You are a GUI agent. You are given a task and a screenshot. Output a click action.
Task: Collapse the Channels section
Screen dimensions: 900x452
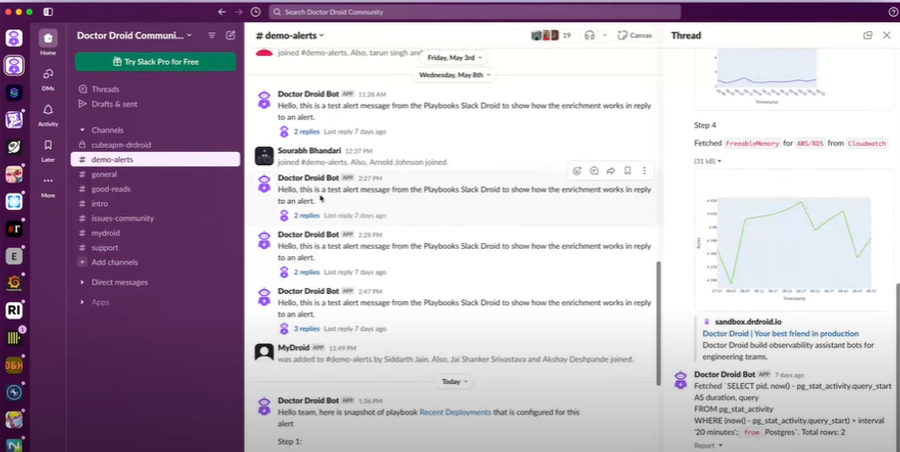(x=82, y=130)
